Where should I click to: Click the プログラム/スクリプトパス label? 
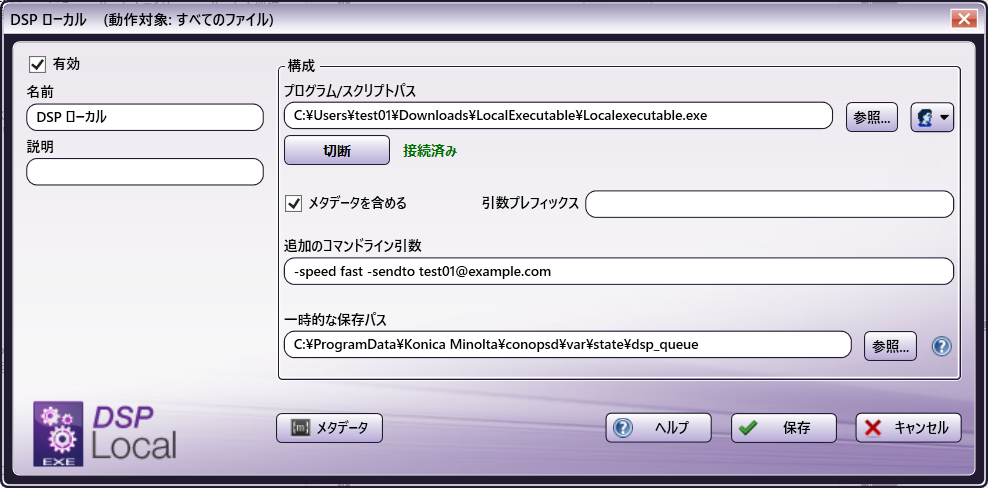pos(350,92)
